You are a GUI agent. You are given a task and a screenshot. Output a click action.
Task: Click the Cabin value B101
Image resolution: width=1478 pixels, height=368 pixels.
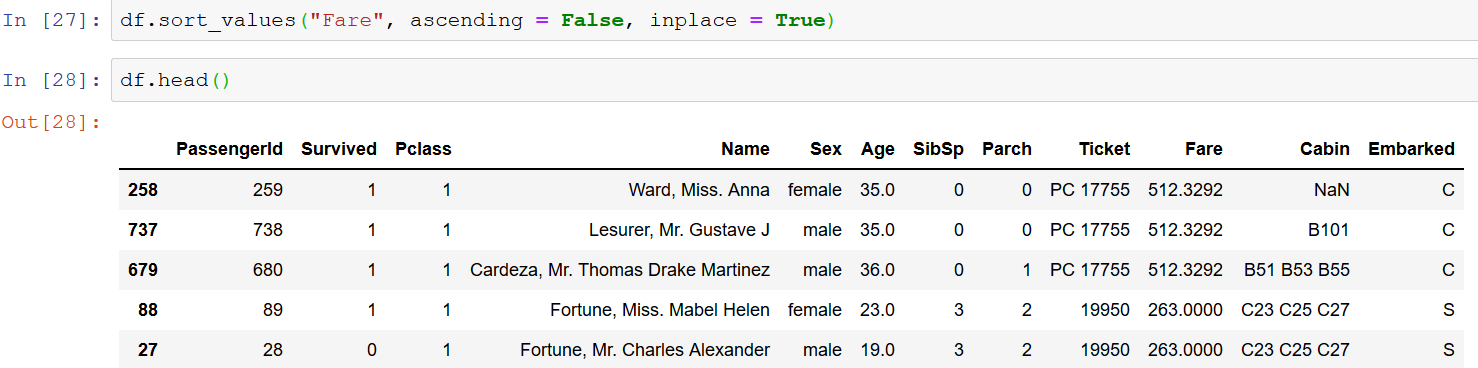pyautogui.click(x=1329, y=229)
